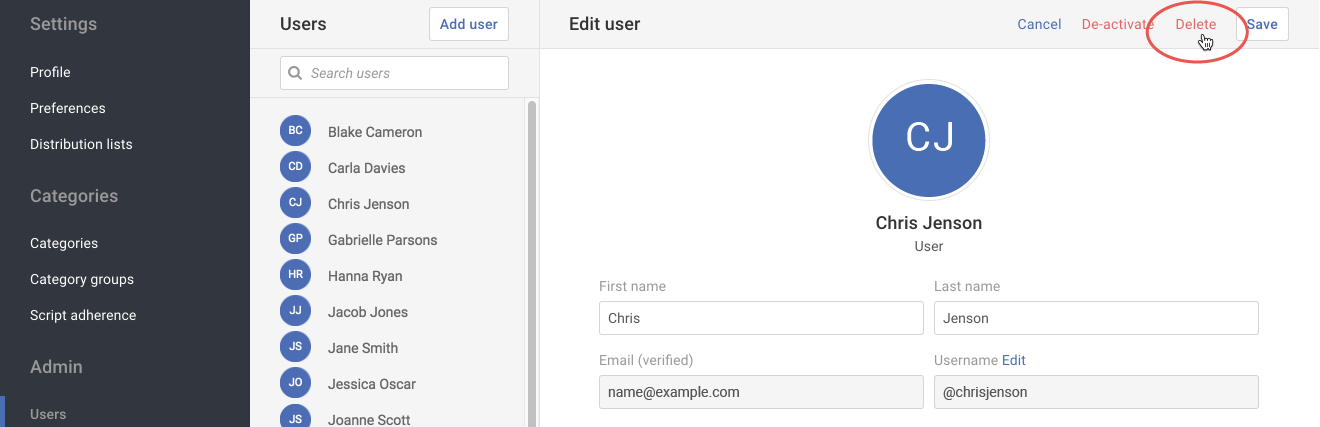This screenshot has width=1320, height=427.
Task: Click Gabrielle Parsons' GP avatar icon
Action: point(295,239)
